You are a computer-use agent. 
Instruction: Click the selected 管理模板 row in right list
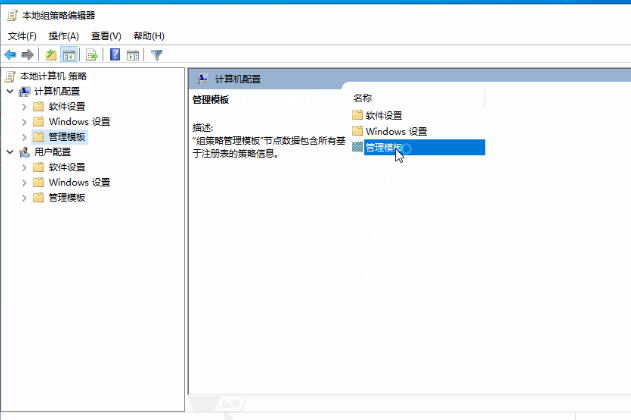click(x=425, y=147)
